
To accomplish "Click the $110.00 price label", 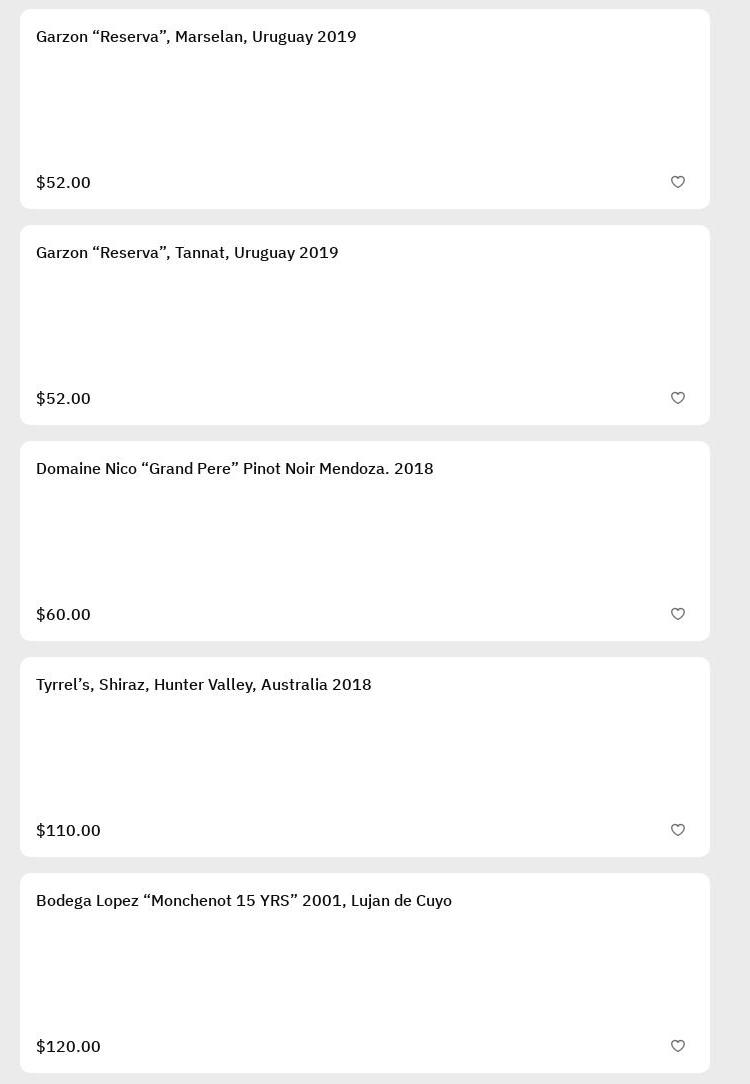I will [x=68, y=831].
